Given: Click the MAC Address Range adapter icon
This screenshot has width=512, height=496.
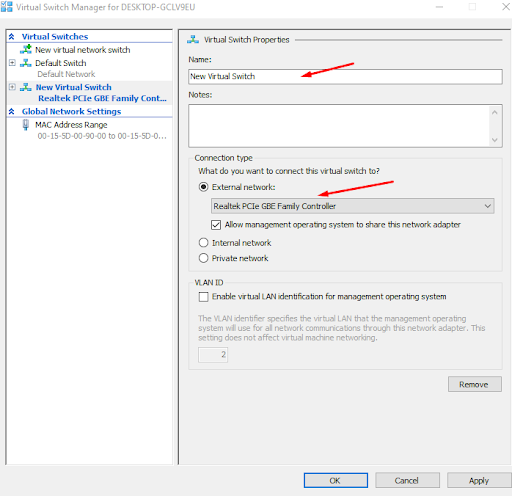Looking at the screenshot, I should [26, 125].
